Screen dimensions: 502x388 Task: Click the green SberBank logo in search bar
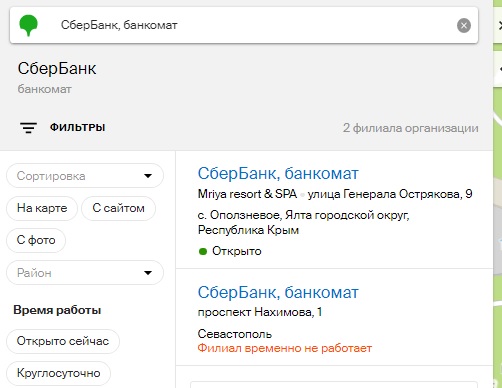28,25
